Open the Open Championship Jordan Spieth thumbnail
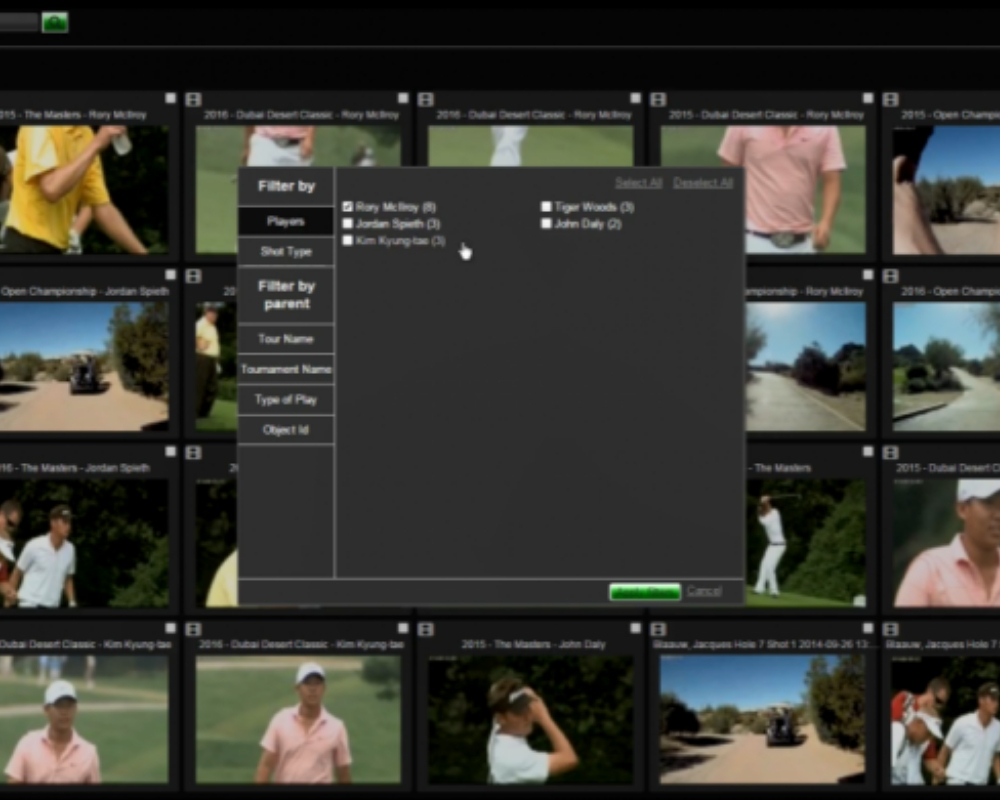The width and height of the screenshot is (1000, 800). click(x=84, y=366)
